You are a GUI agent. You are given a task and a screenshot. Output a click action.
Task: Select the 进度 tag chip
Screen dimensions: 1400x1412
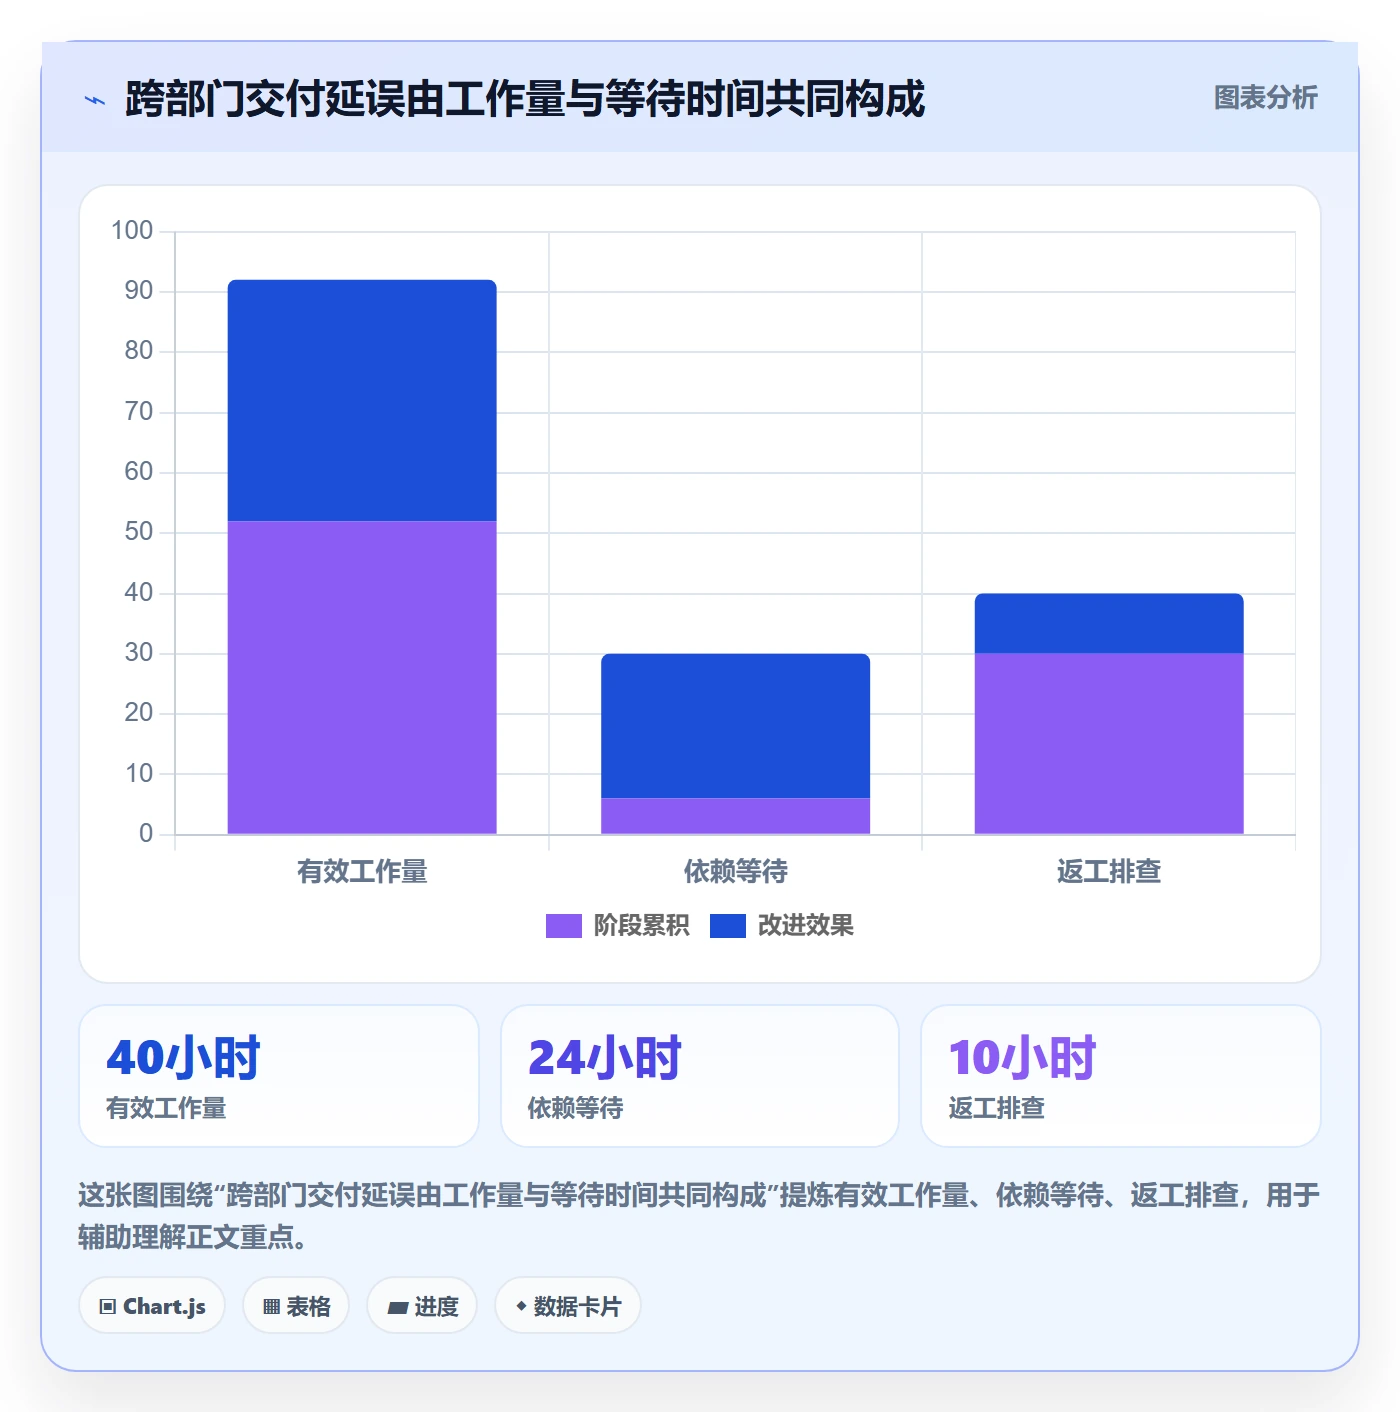422,1306
